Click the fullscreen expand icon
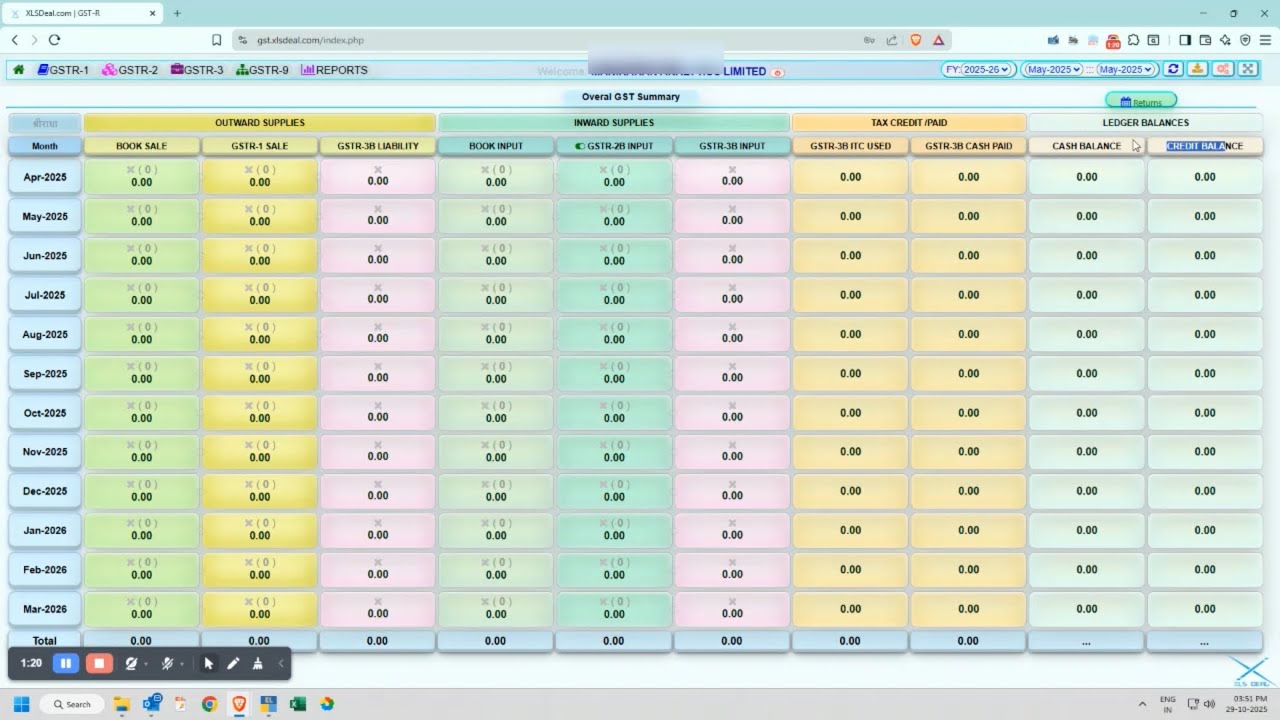The image size is (1280, 720). 1248,69
